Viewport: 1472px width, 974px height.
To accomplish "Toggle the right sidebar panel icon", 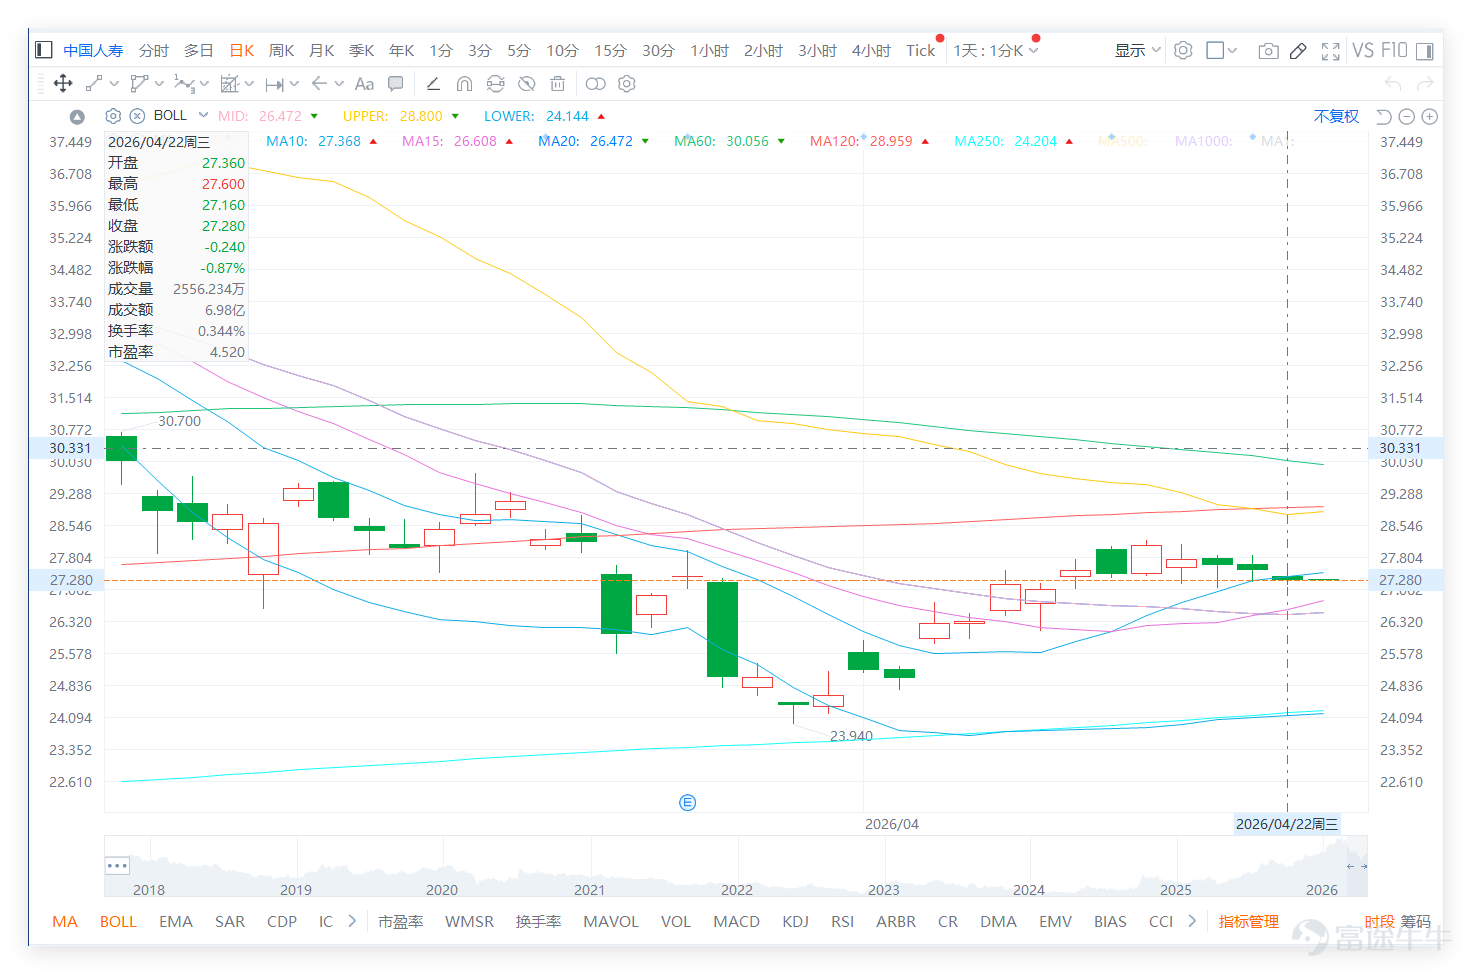I will (1424, 50).
